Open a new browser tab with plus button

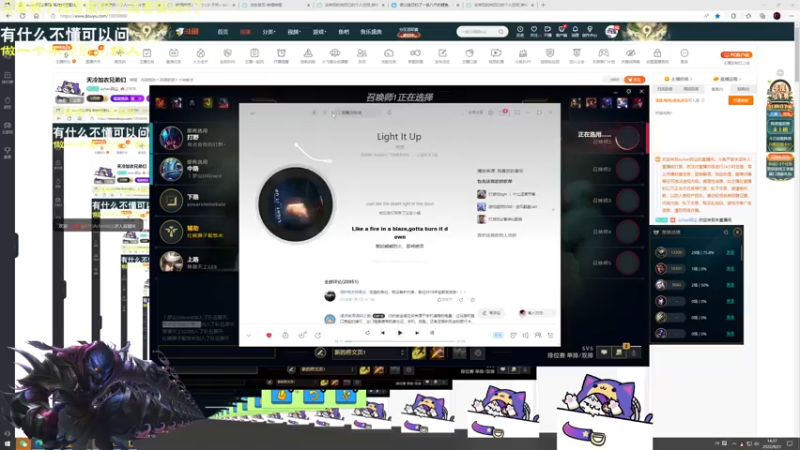543,5
